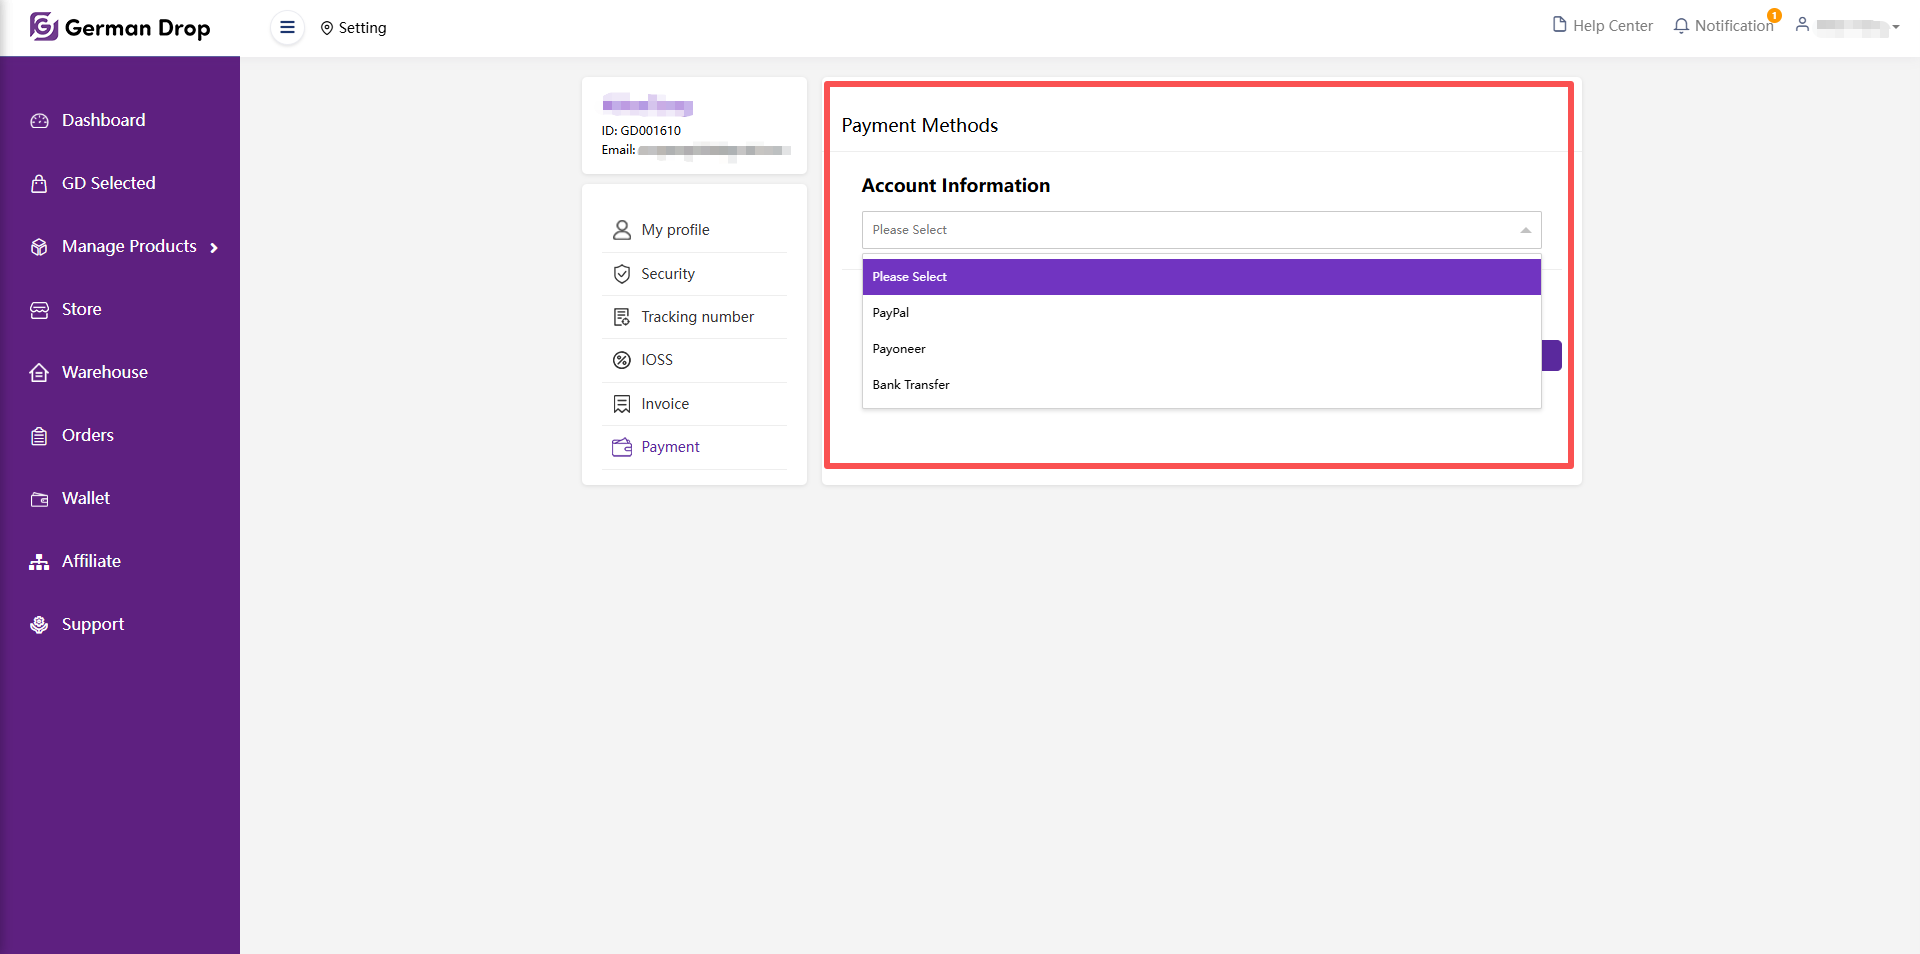Go to Orders in sidebar

tap(87, 435)
